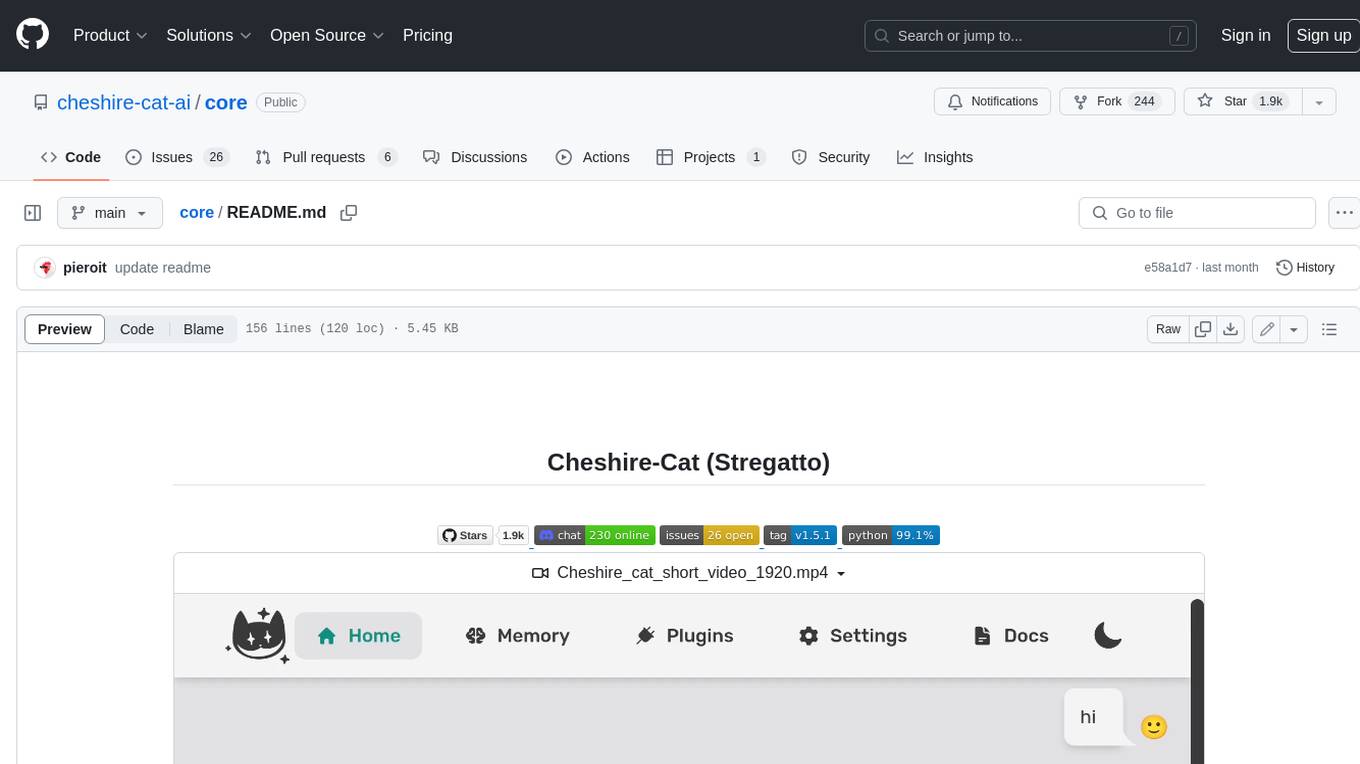Click the GitHub logo icon
The image size is (1360, 764).
coord(33,35)
